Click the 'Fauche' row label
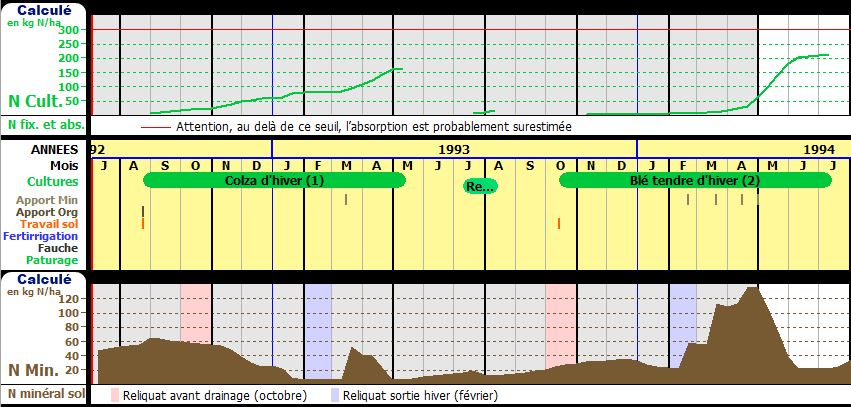 tap(58, 248)
